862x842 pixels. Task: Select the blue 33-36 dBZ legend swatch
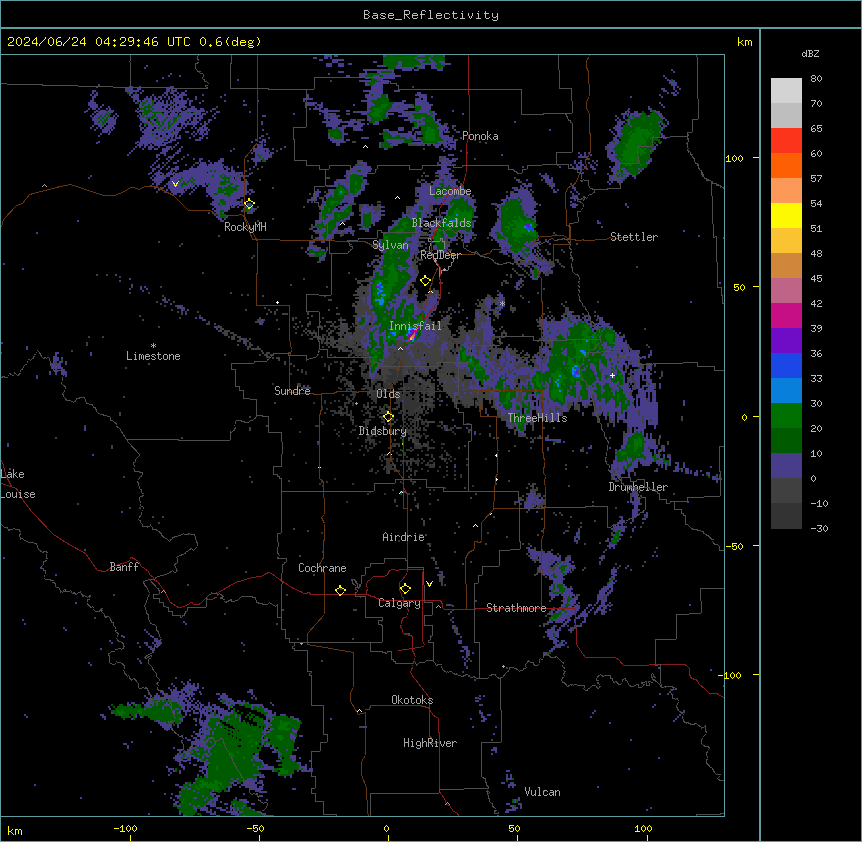click(x=786, y=365)
